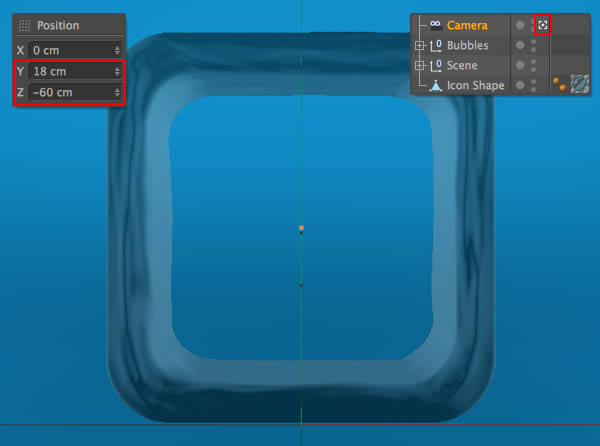Expand the Scene group
The image size is (600, 446).
click(x=419, y=66)
